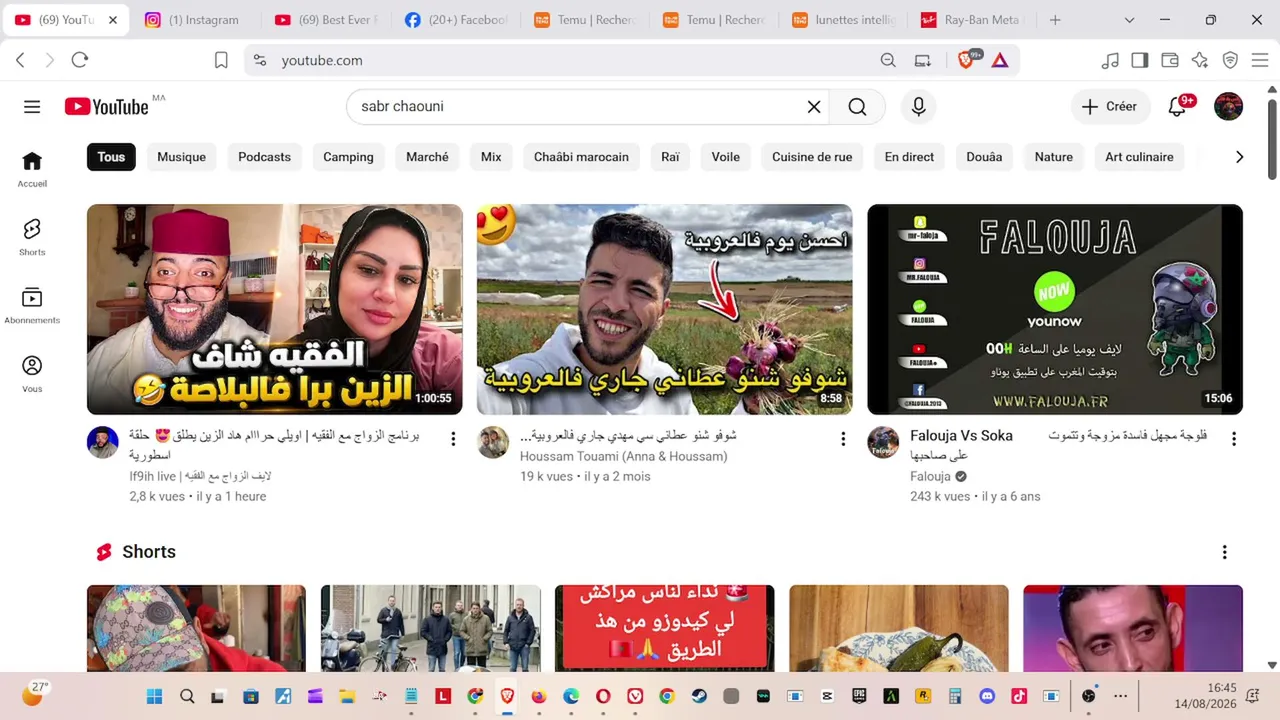Select the Podcasts filter chip
1280x720 pixels.
coord(264,157)
